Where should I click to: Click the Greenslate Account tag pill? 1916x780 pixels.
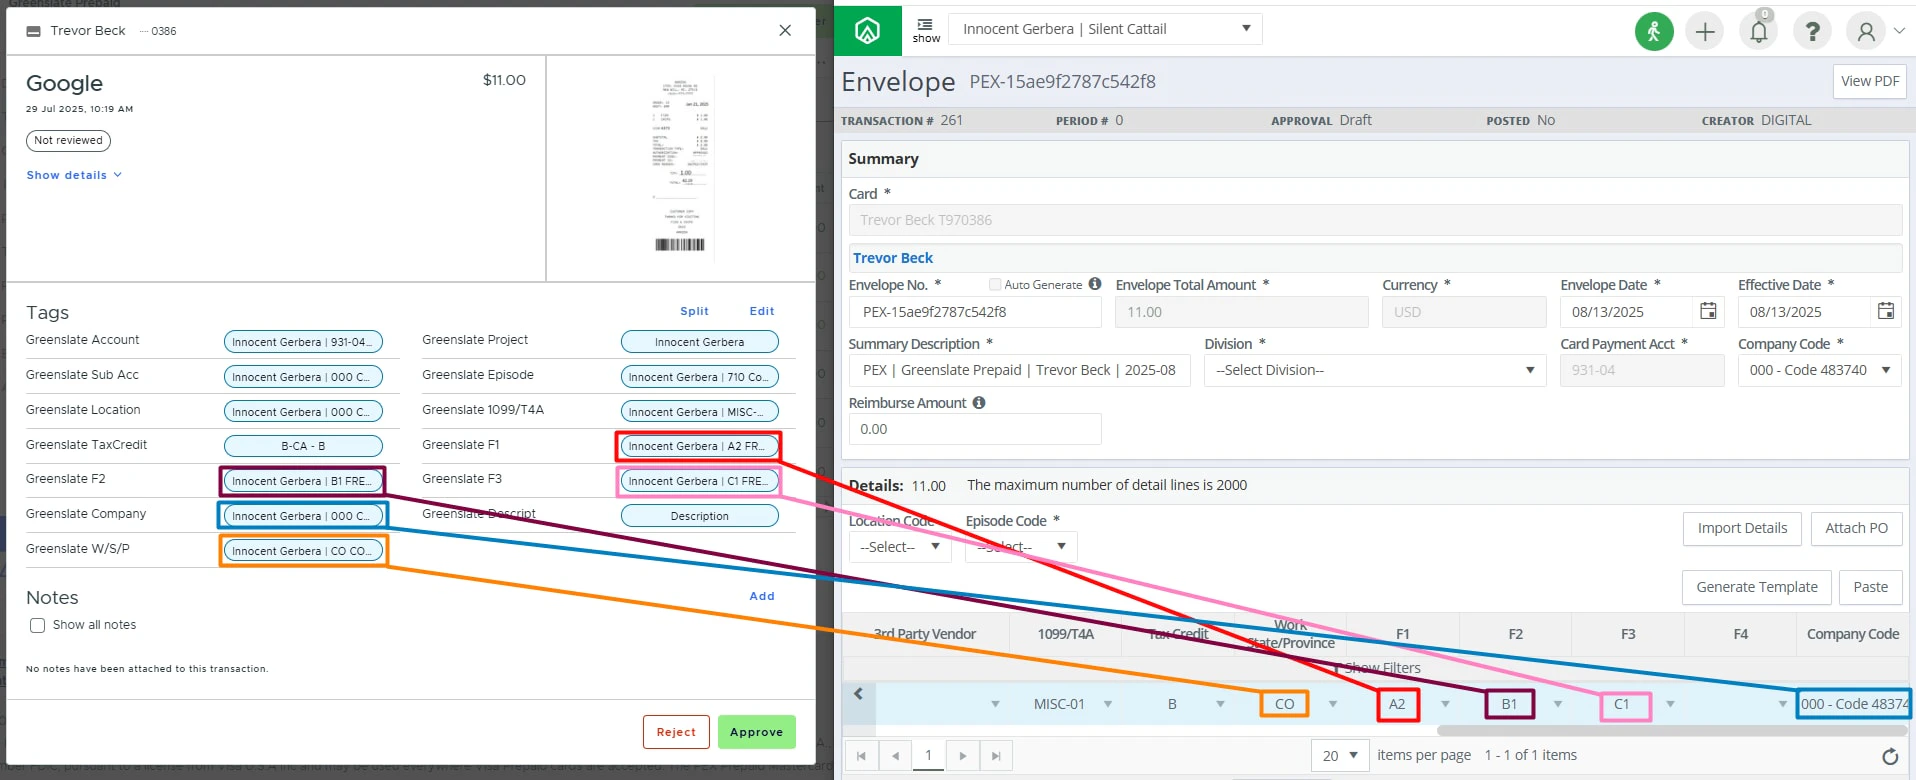tap(303, 342)
